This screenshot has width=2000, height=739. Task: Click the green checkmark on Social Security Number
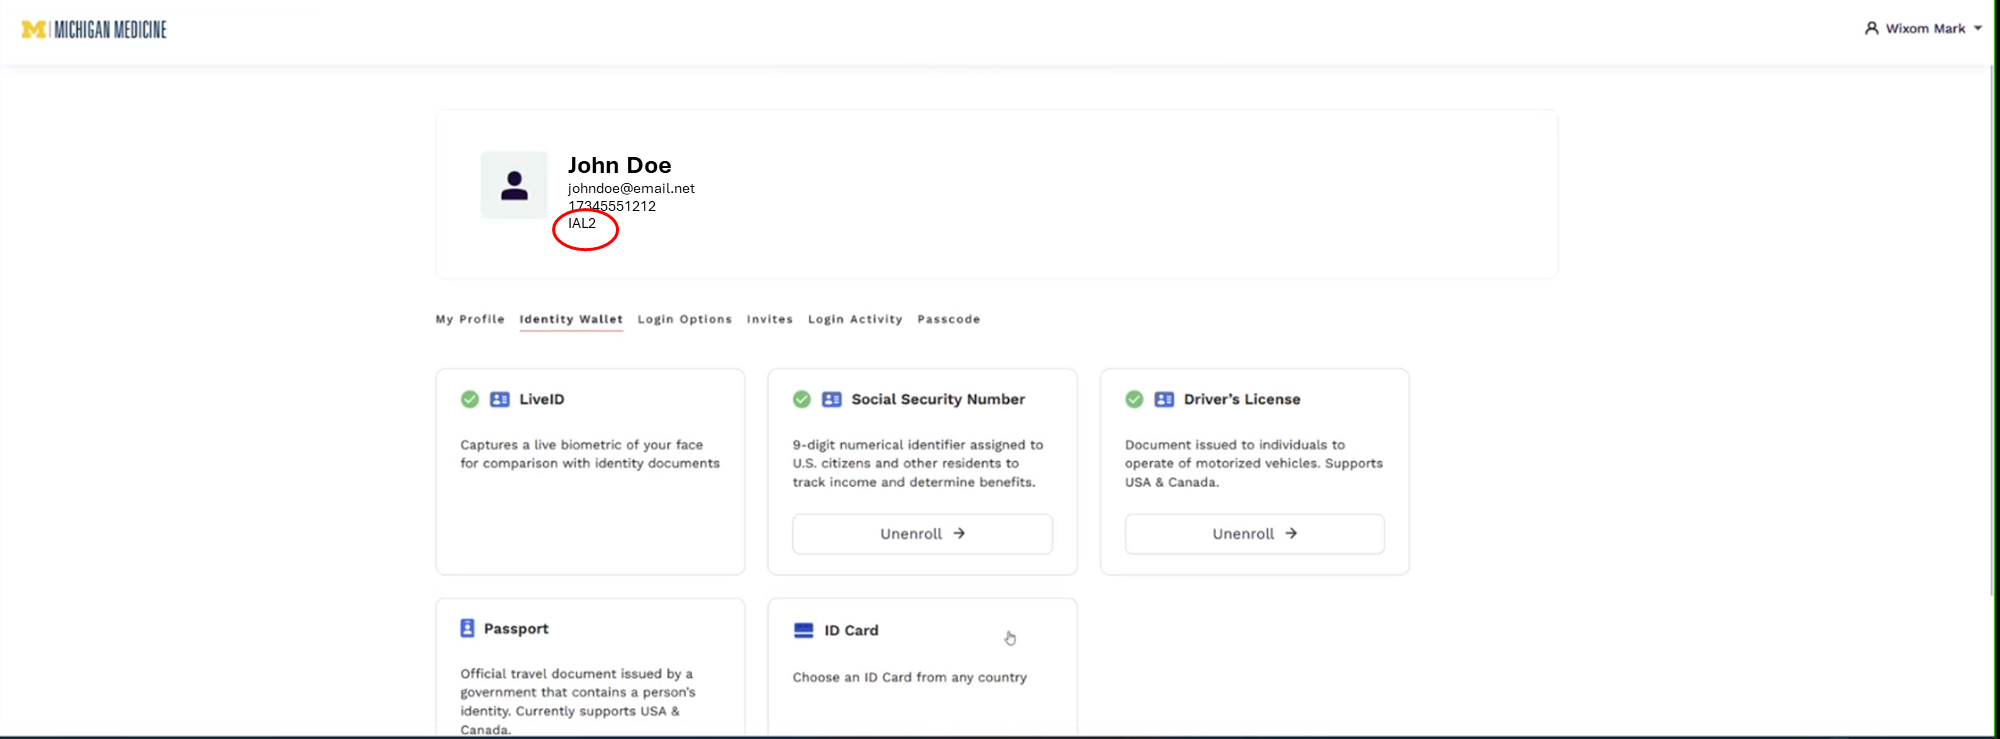click(802, 399)
